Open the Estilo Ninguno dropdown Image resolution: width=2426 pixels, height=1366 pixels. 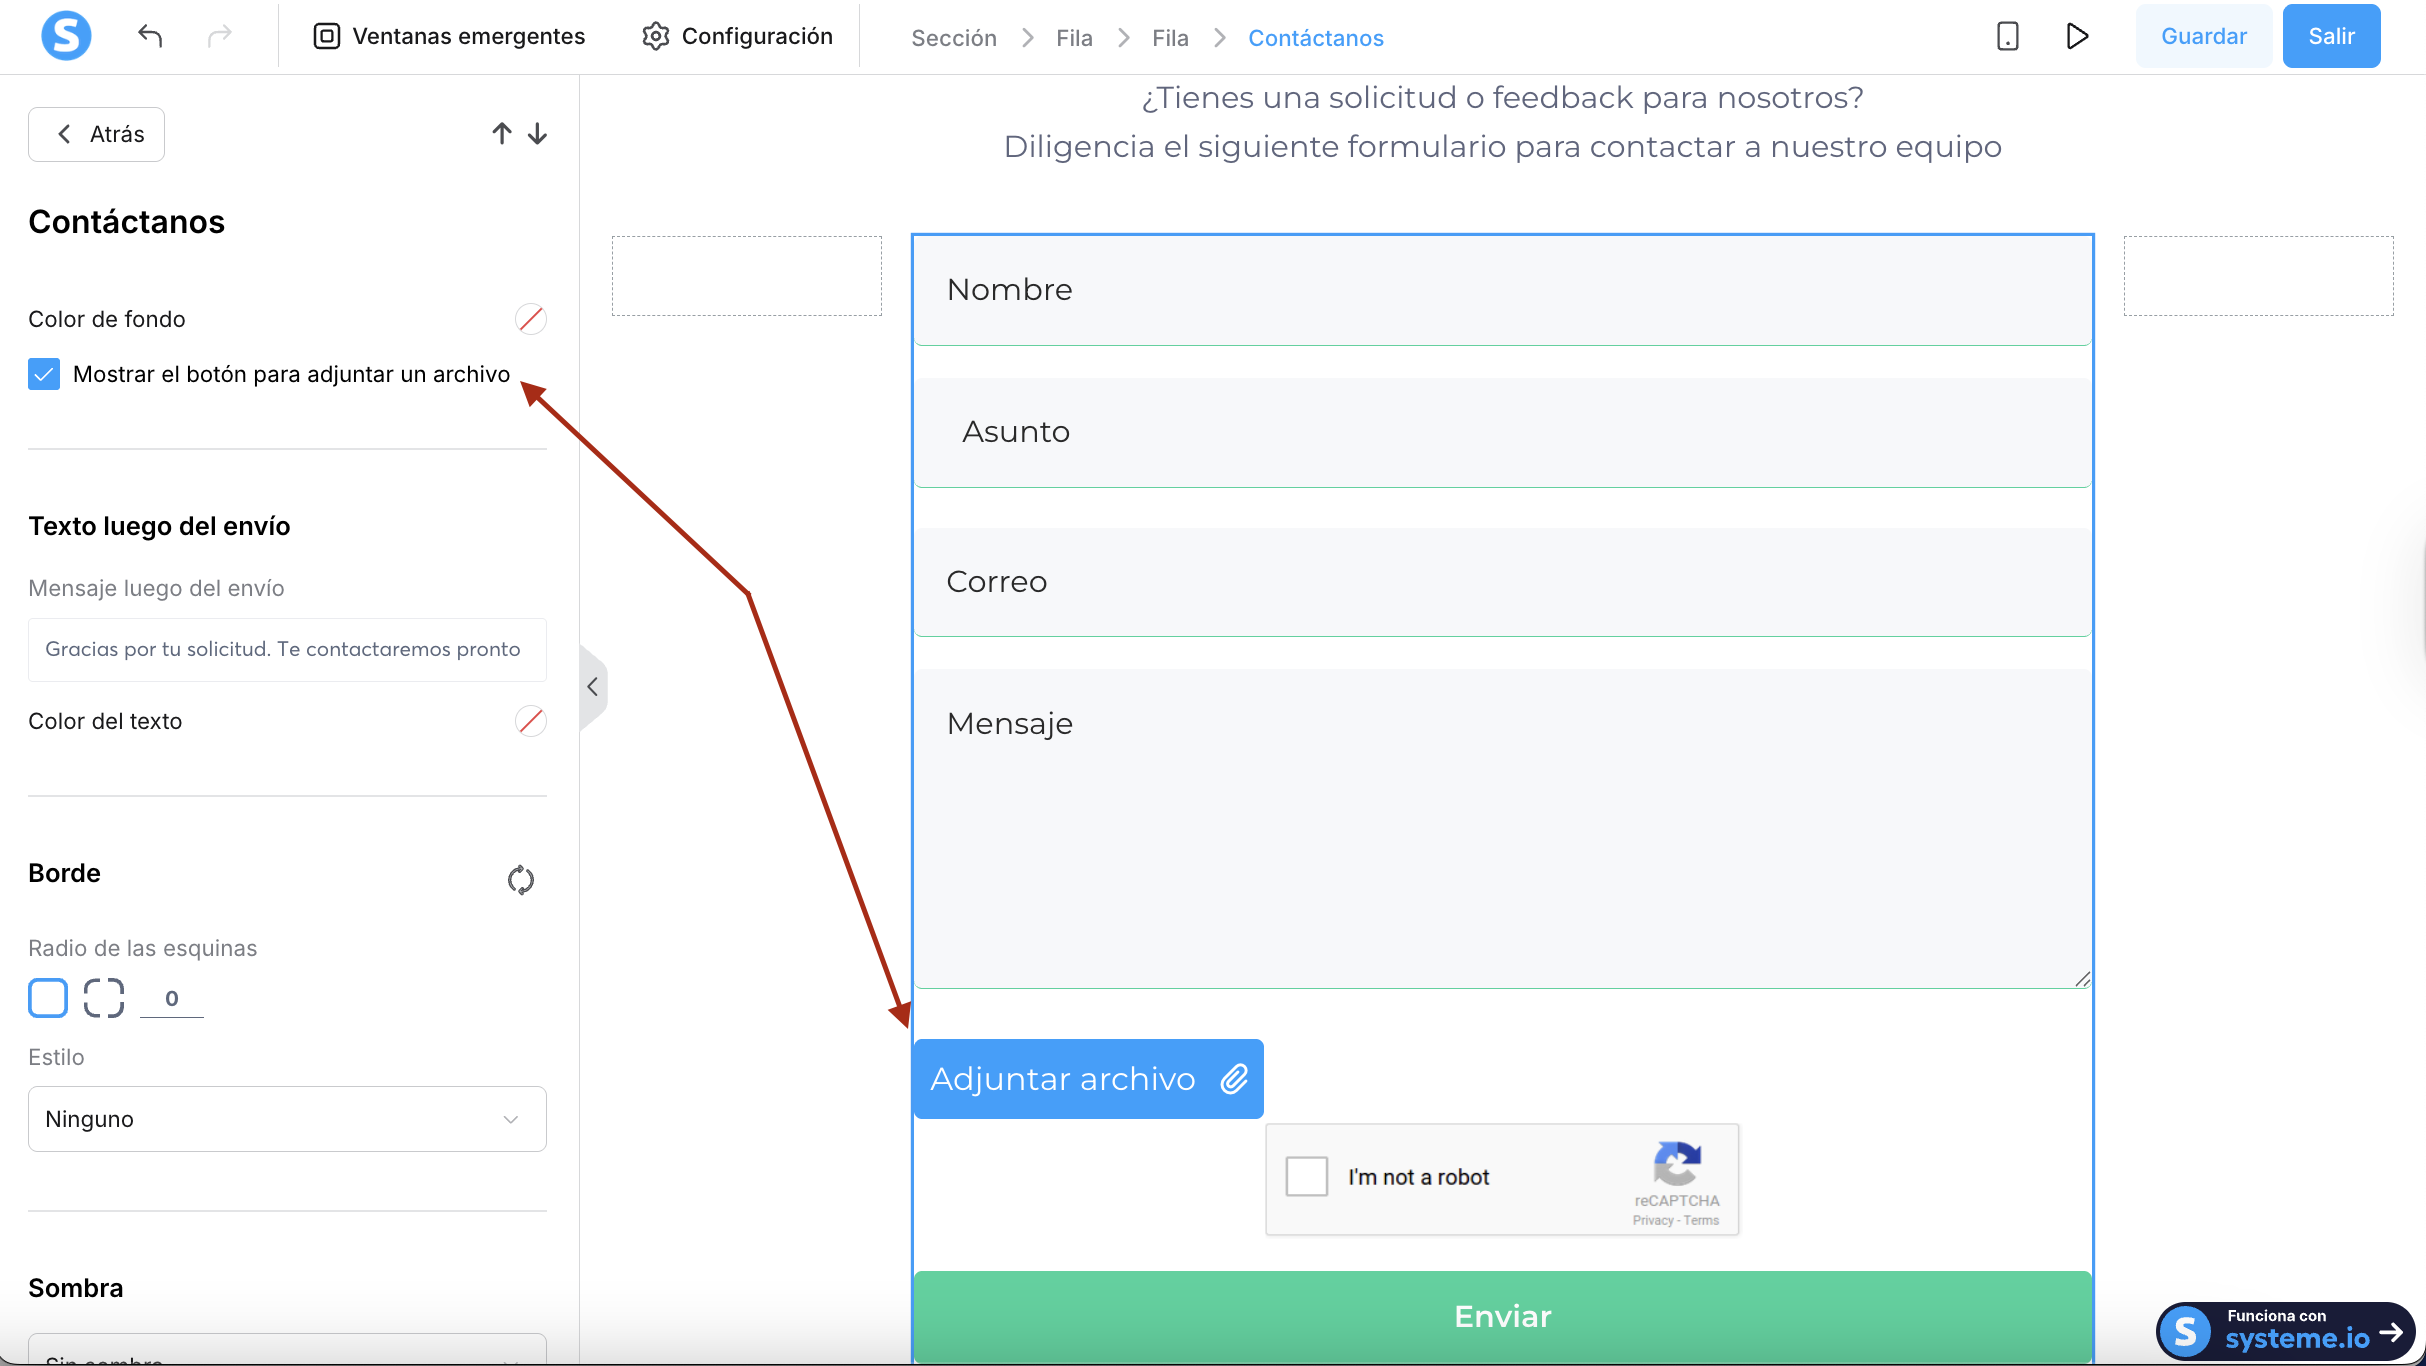287,1119
